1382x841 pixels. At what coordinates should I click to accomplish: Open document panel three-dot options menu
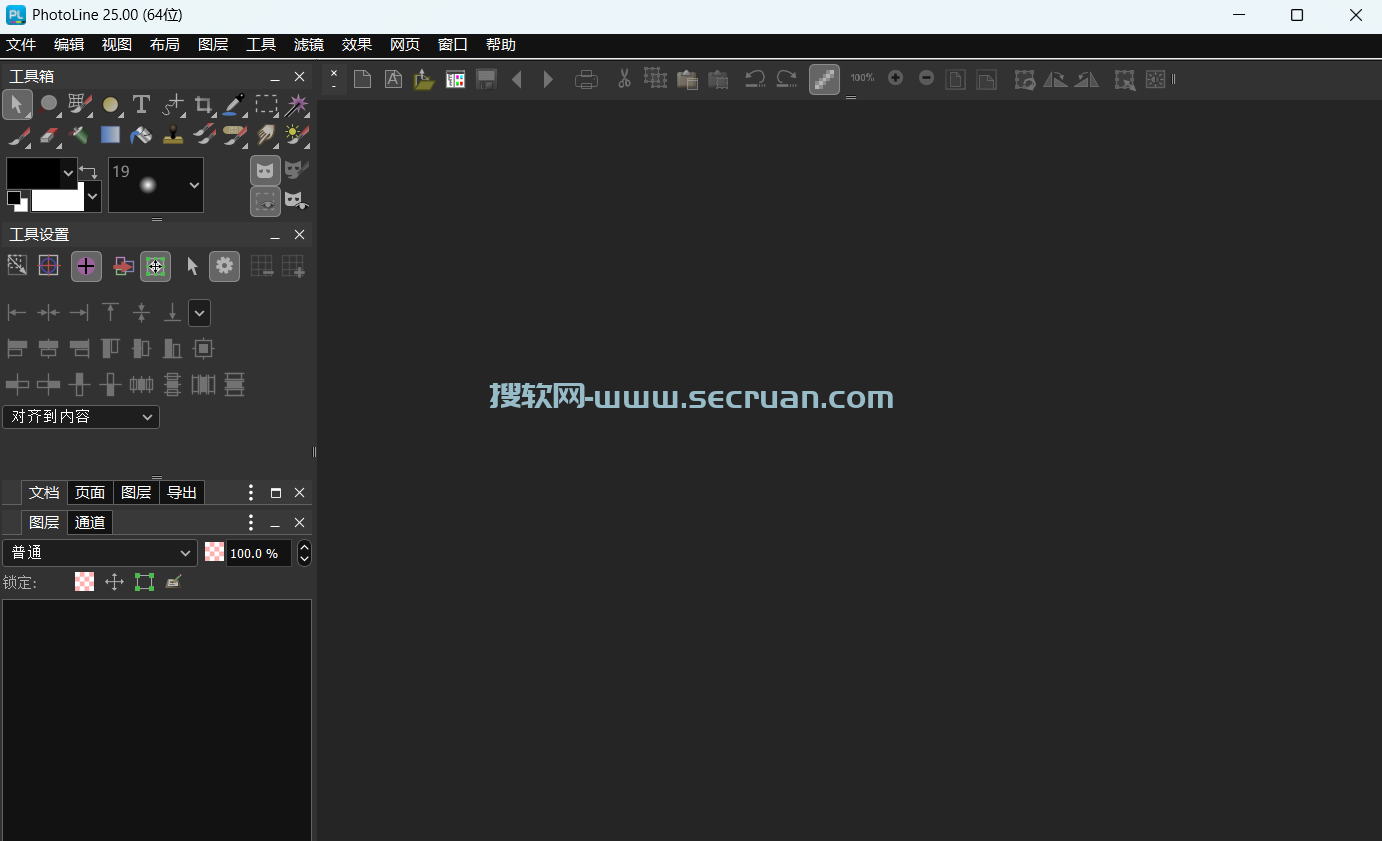(251, 493)
